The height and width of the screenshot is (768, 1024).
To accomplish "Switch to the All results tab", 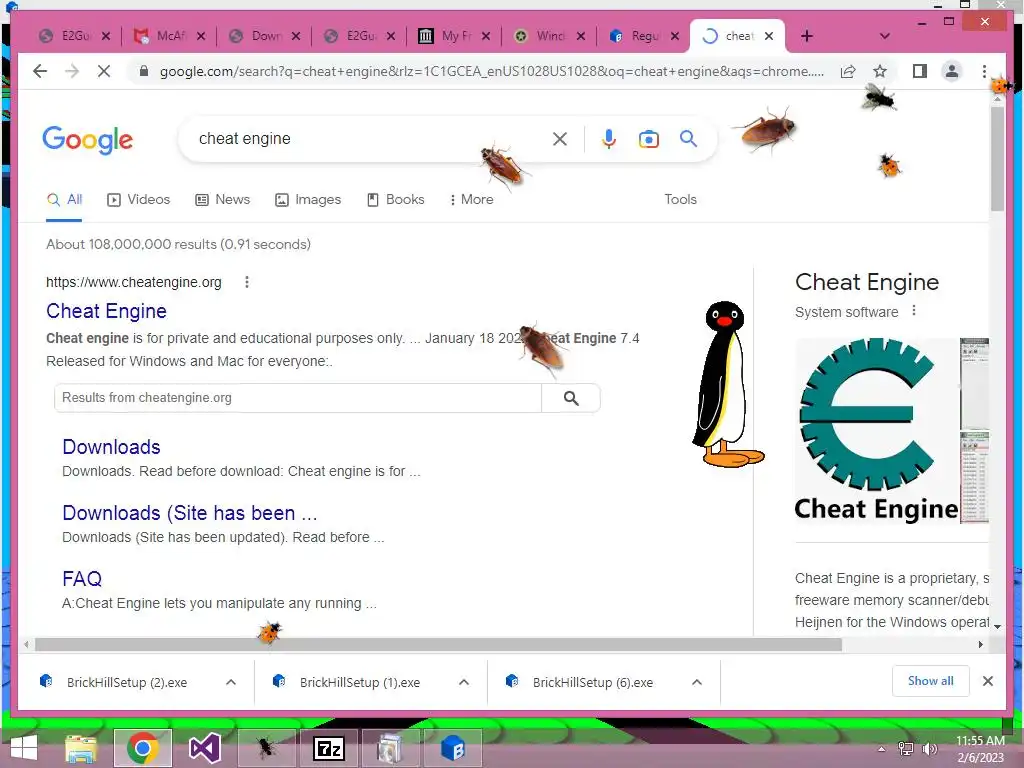I will [64, 200].
